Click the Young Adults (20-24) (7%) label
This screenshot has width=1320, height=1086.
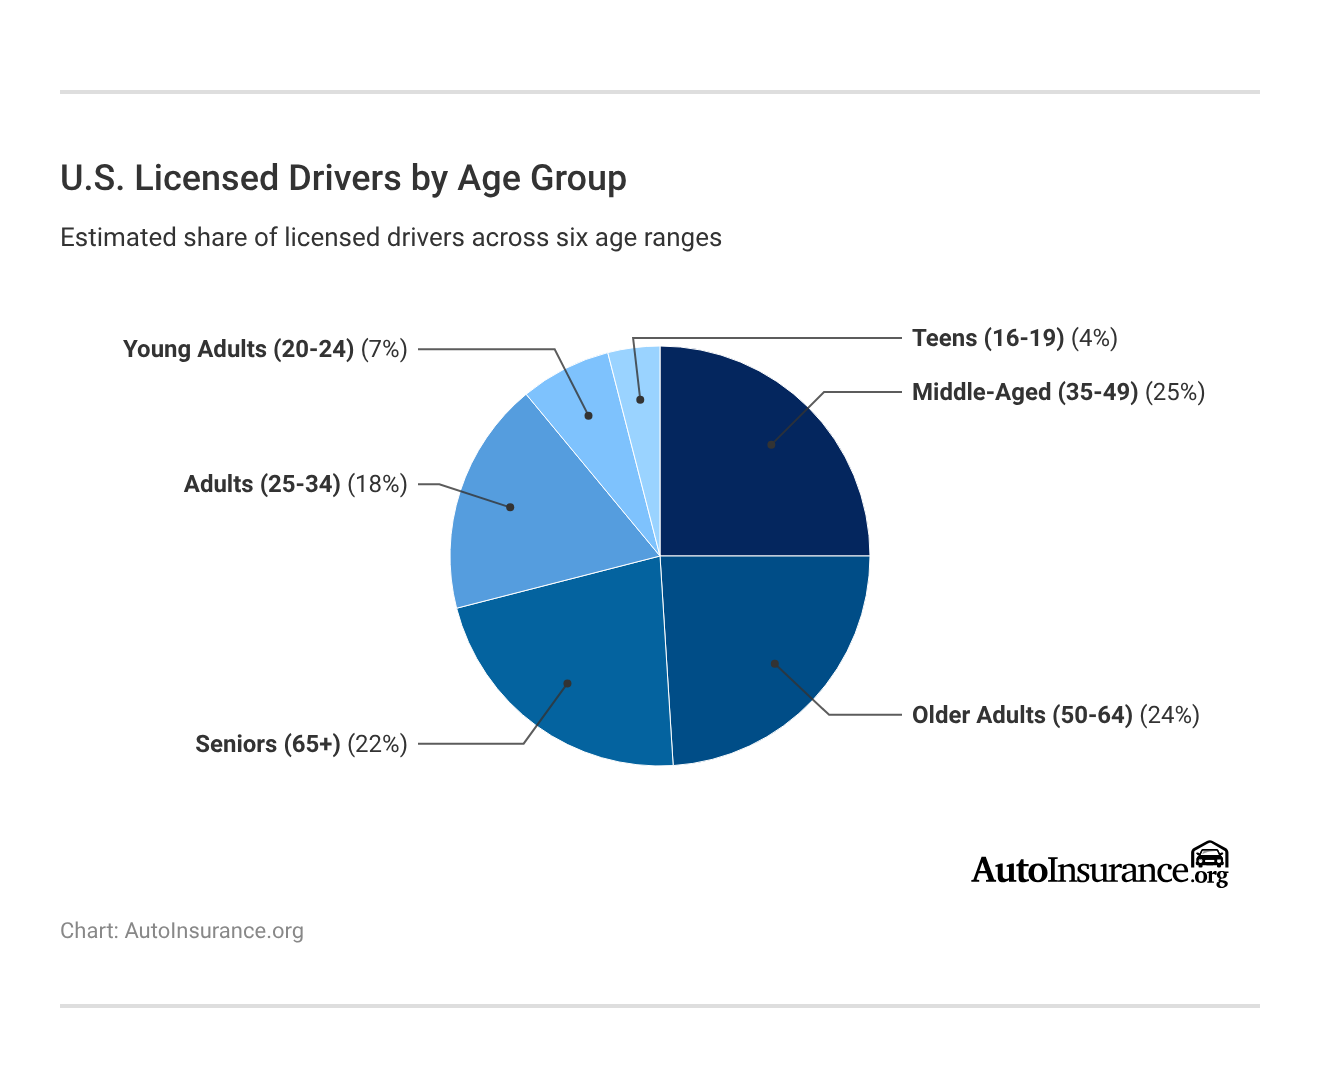tap(265, 349)
